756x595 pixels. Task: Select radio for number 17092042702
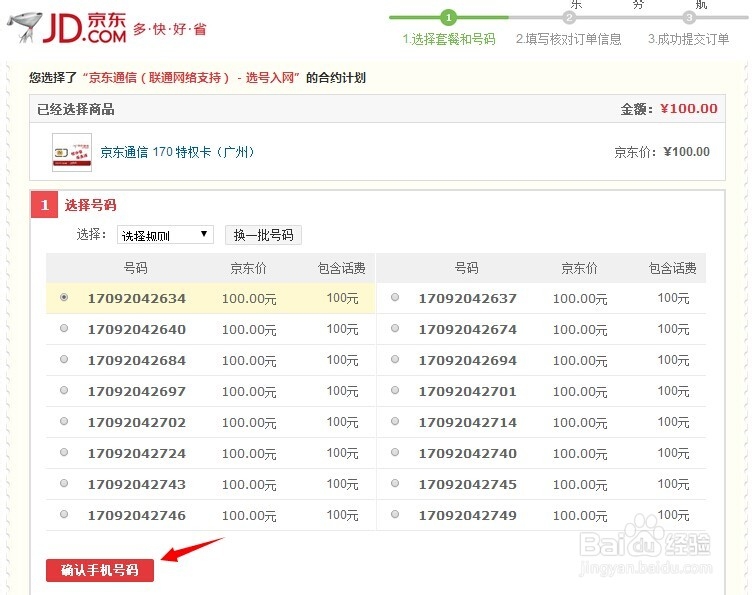[64, 421]
